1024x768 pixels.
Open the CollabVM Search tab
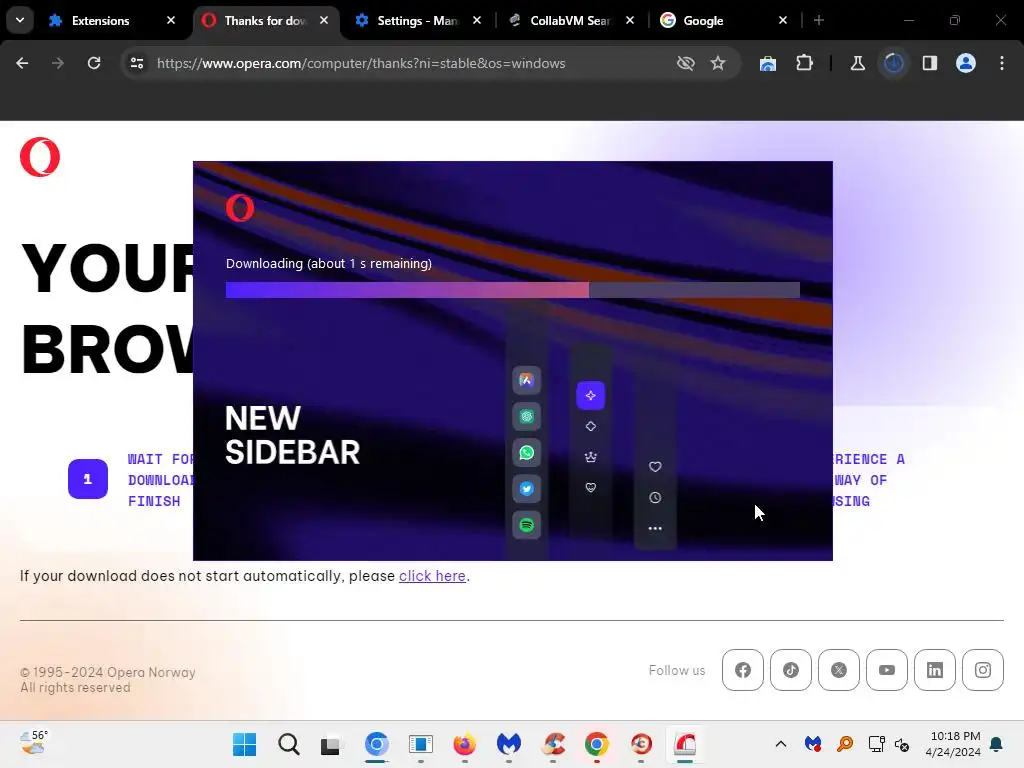coord(569,21)
